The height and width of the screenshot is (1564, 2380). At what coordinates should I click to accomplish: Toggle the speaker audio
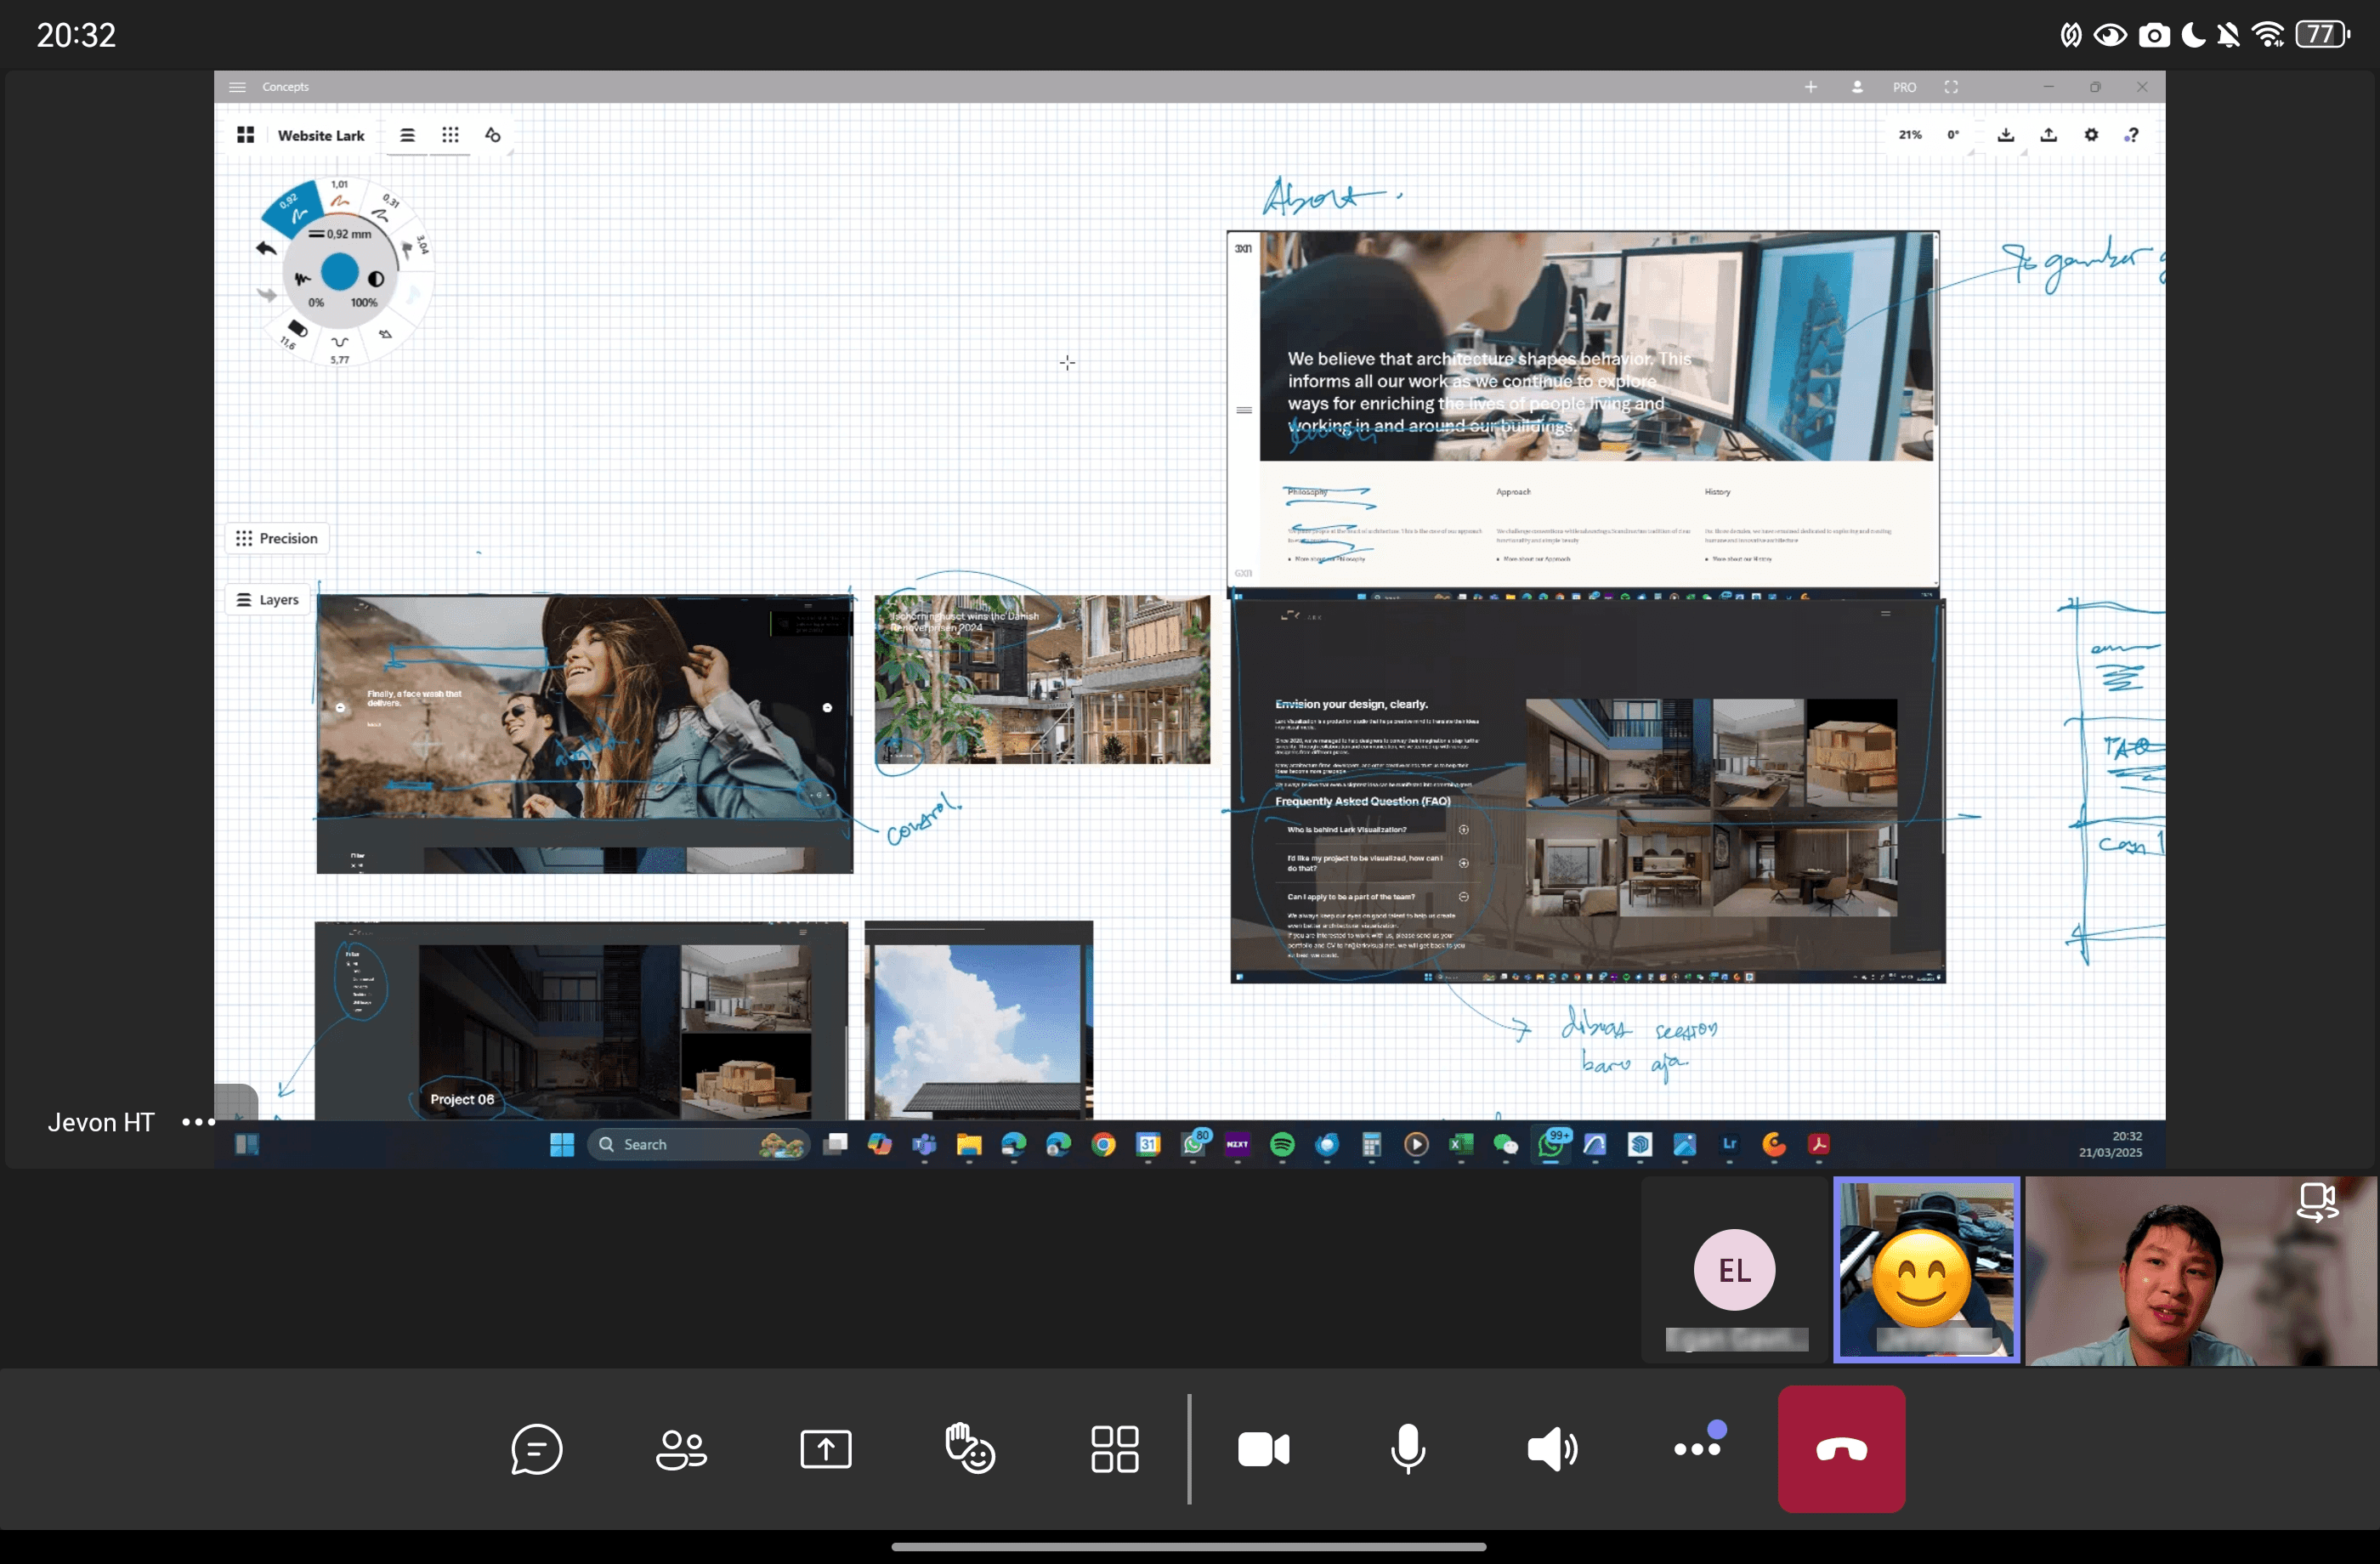pos(1552,1449)
